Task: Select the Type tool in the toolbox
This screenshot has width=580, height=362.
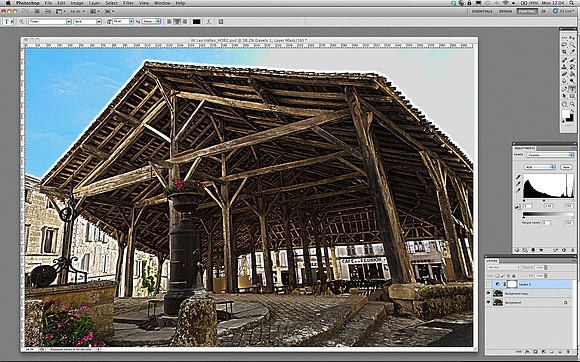Action: pos(572,89)
